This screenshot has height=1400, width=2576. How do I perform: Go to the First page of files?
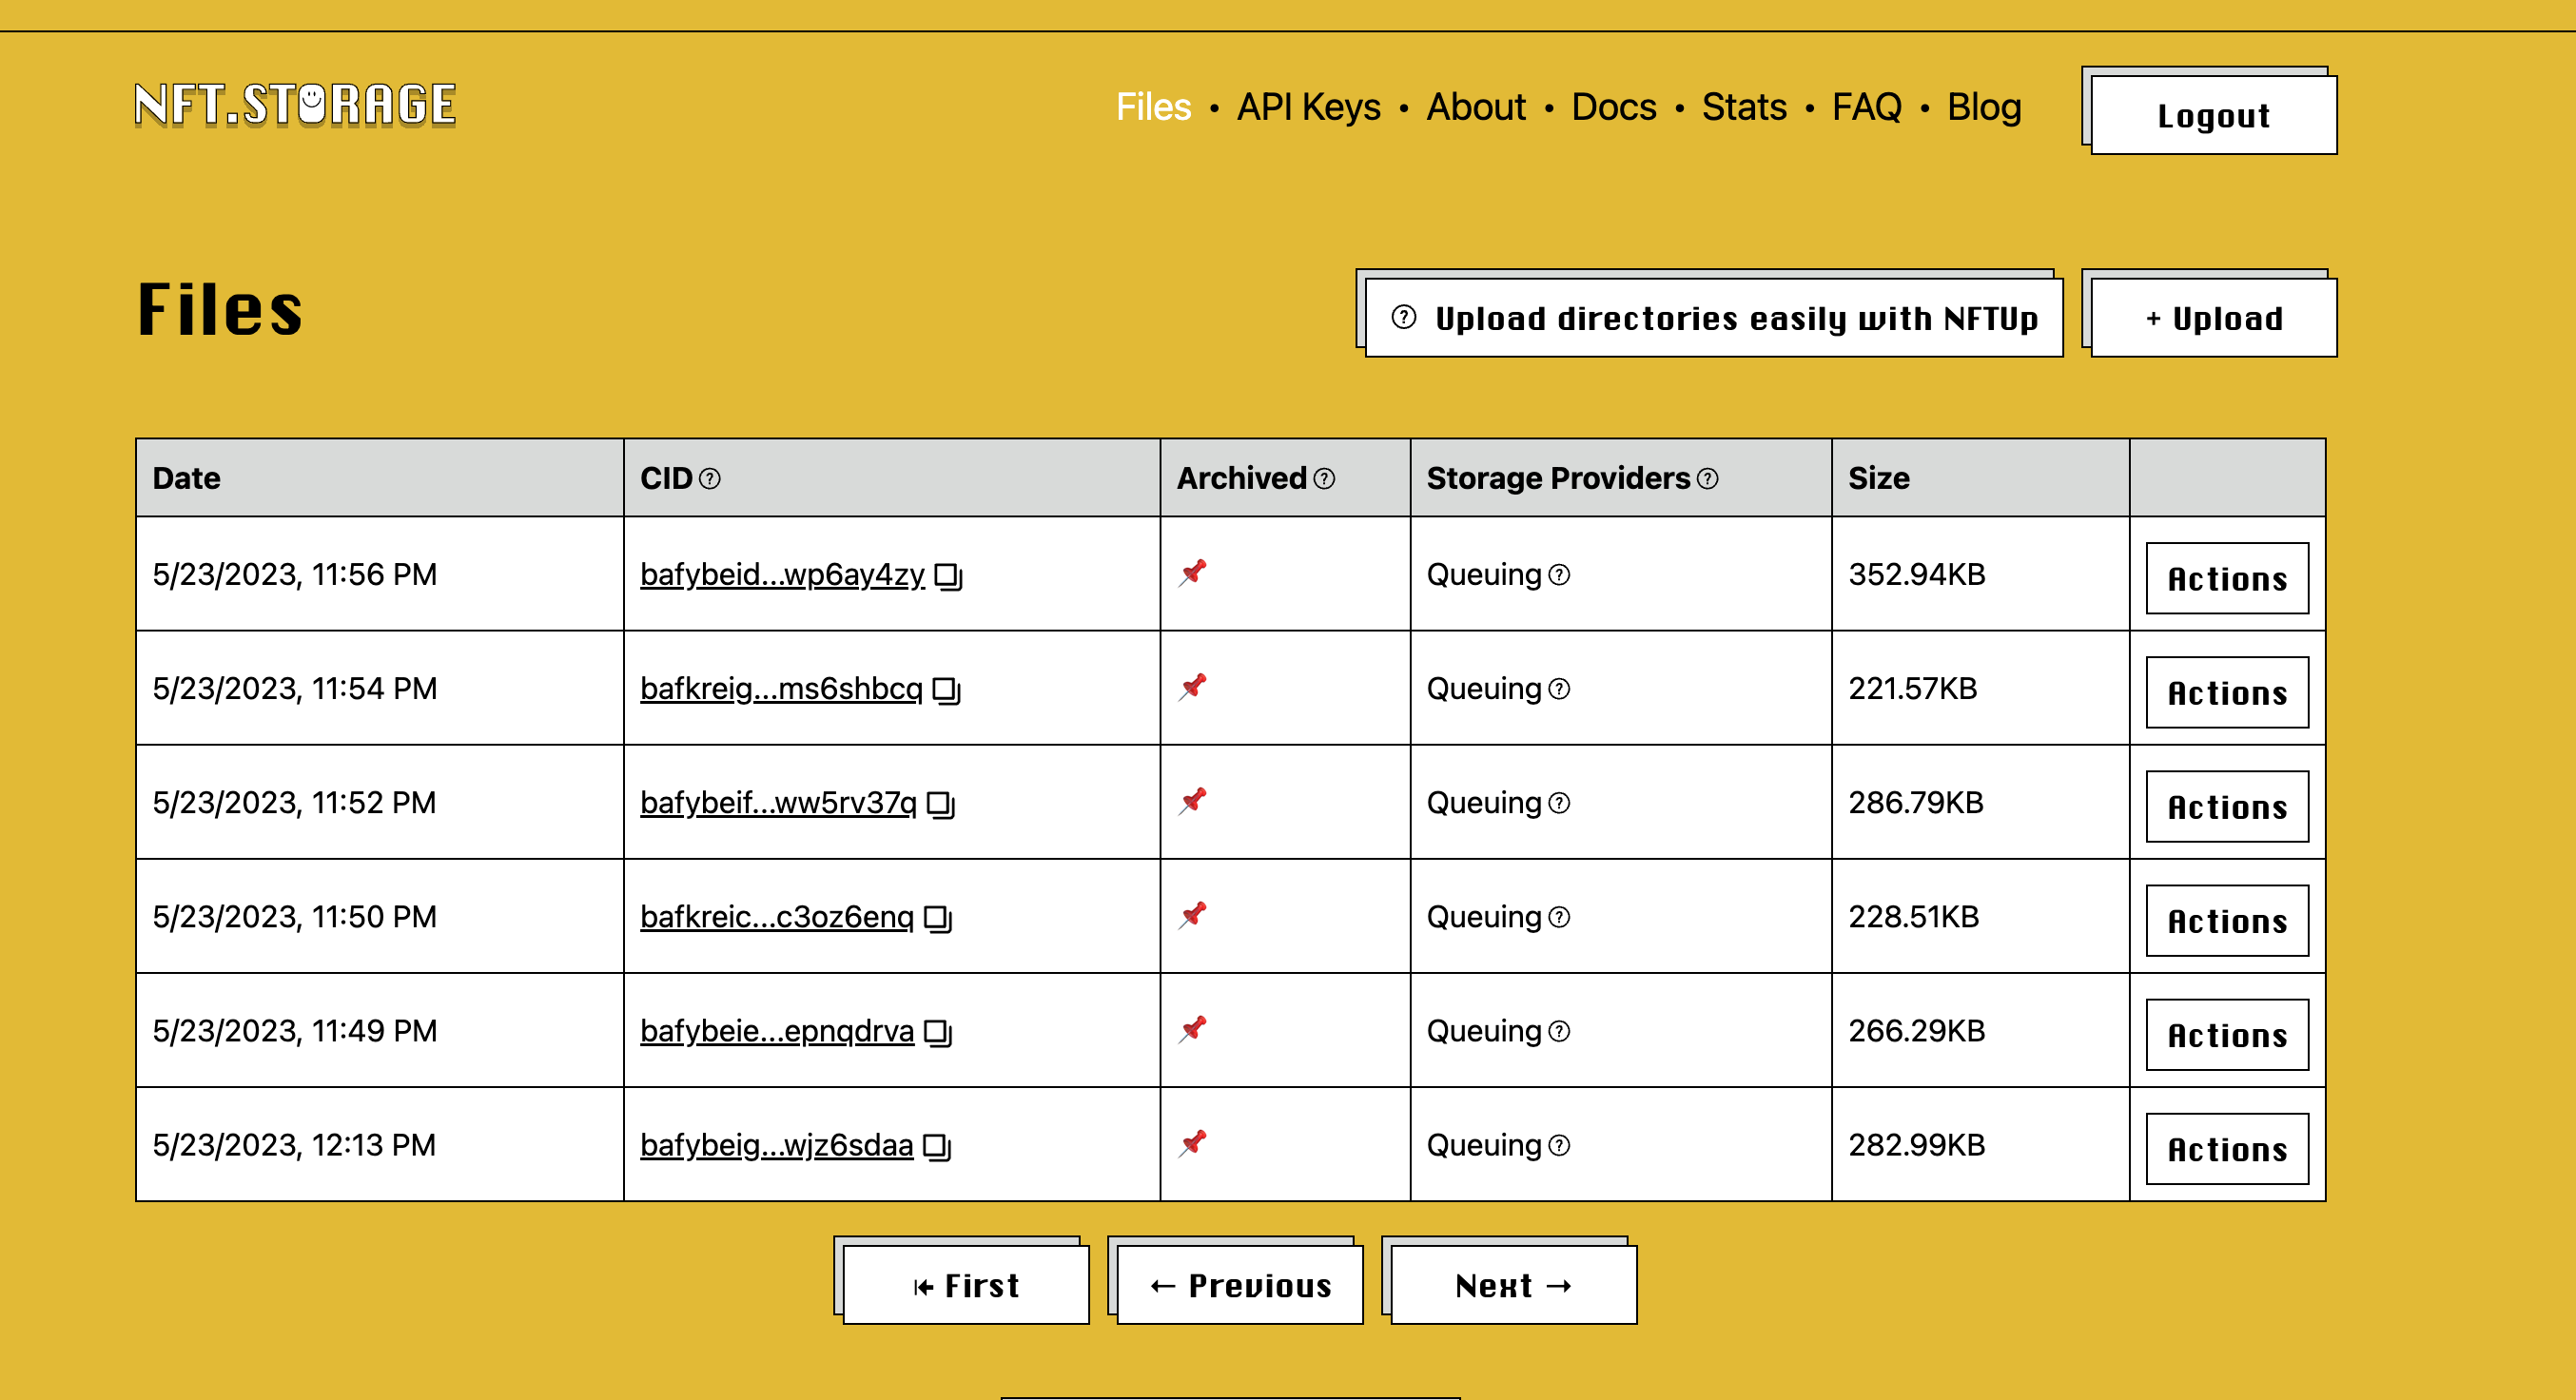(x=966, y=1285)
